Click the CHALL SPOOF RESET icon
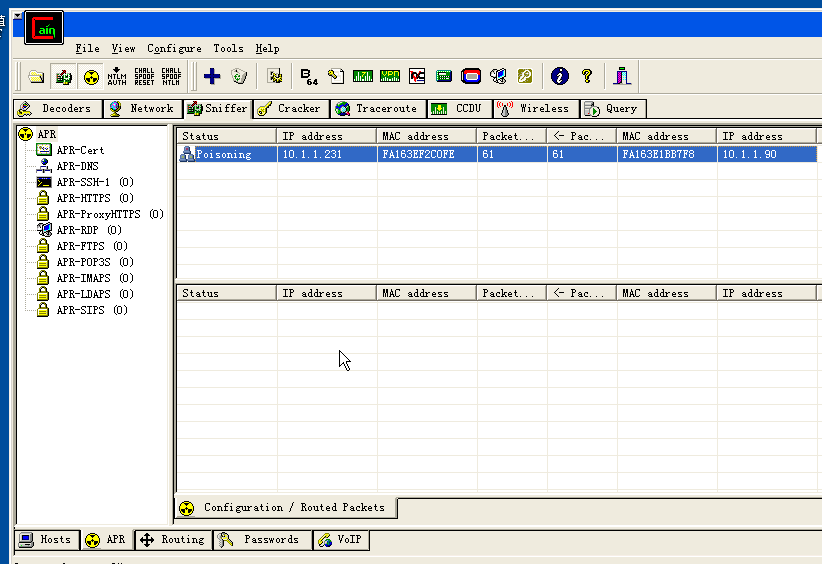The height and width of the screenshot is (564, 822). point(144,77)
